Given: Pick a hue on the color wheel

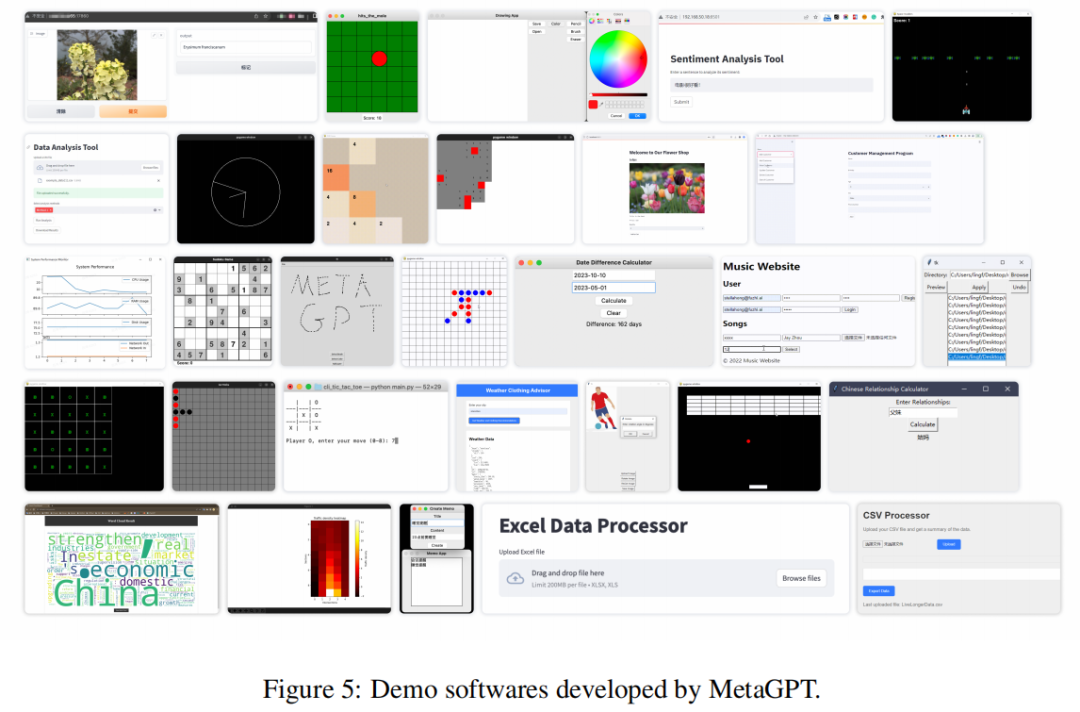Looking at the screenshot, I should (619, 59).
